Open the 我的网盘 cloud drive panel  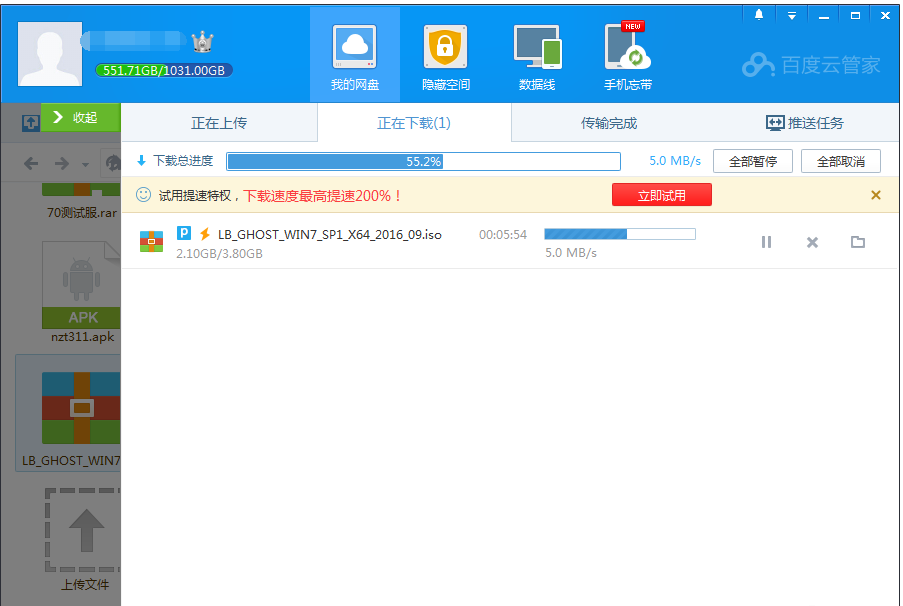(354, 55)
